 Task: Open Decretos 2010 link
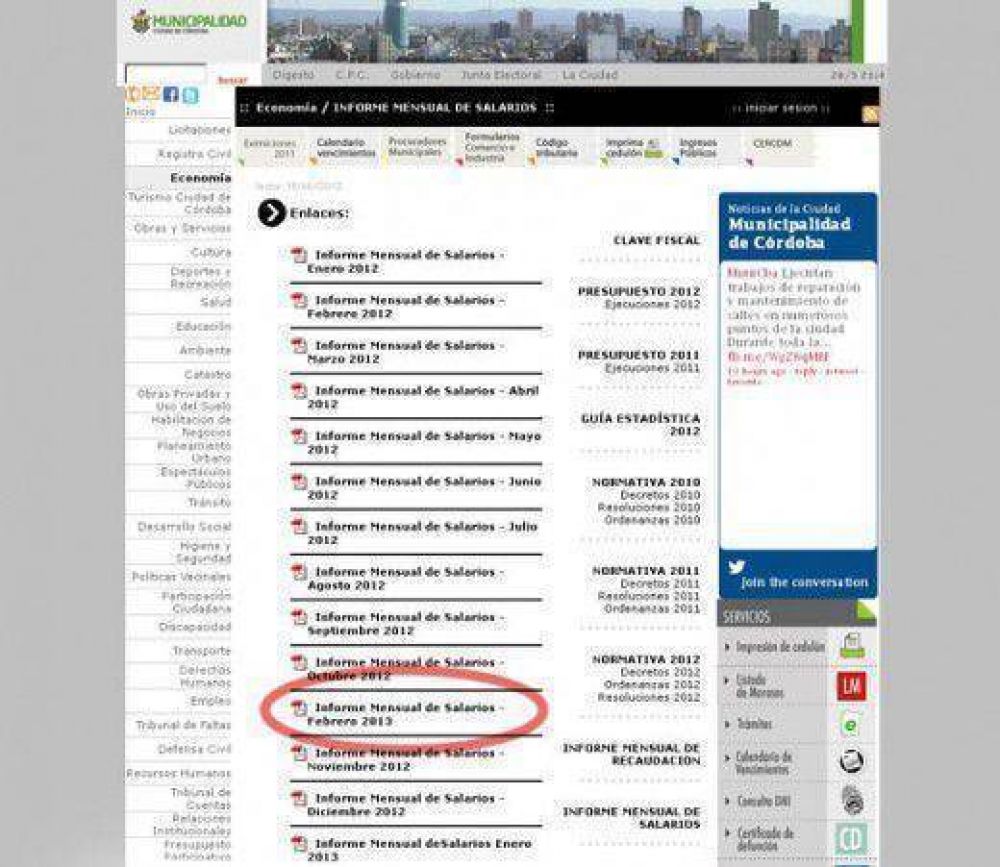click(660, 495)
